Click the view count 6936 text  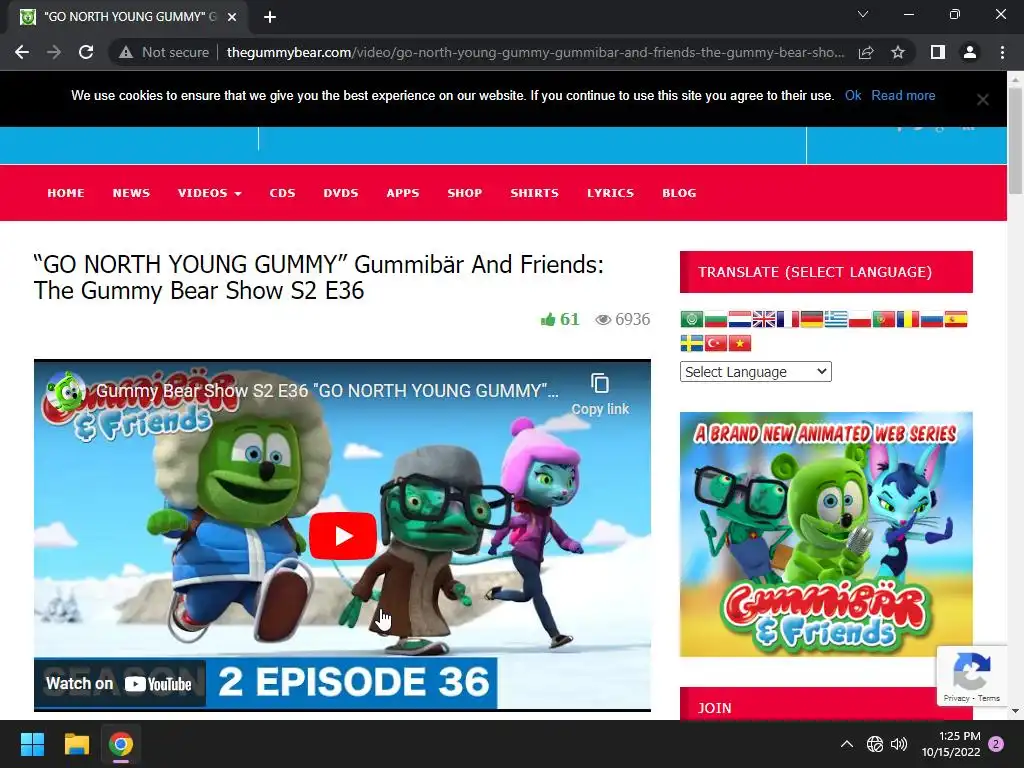[x=632, y=319]
